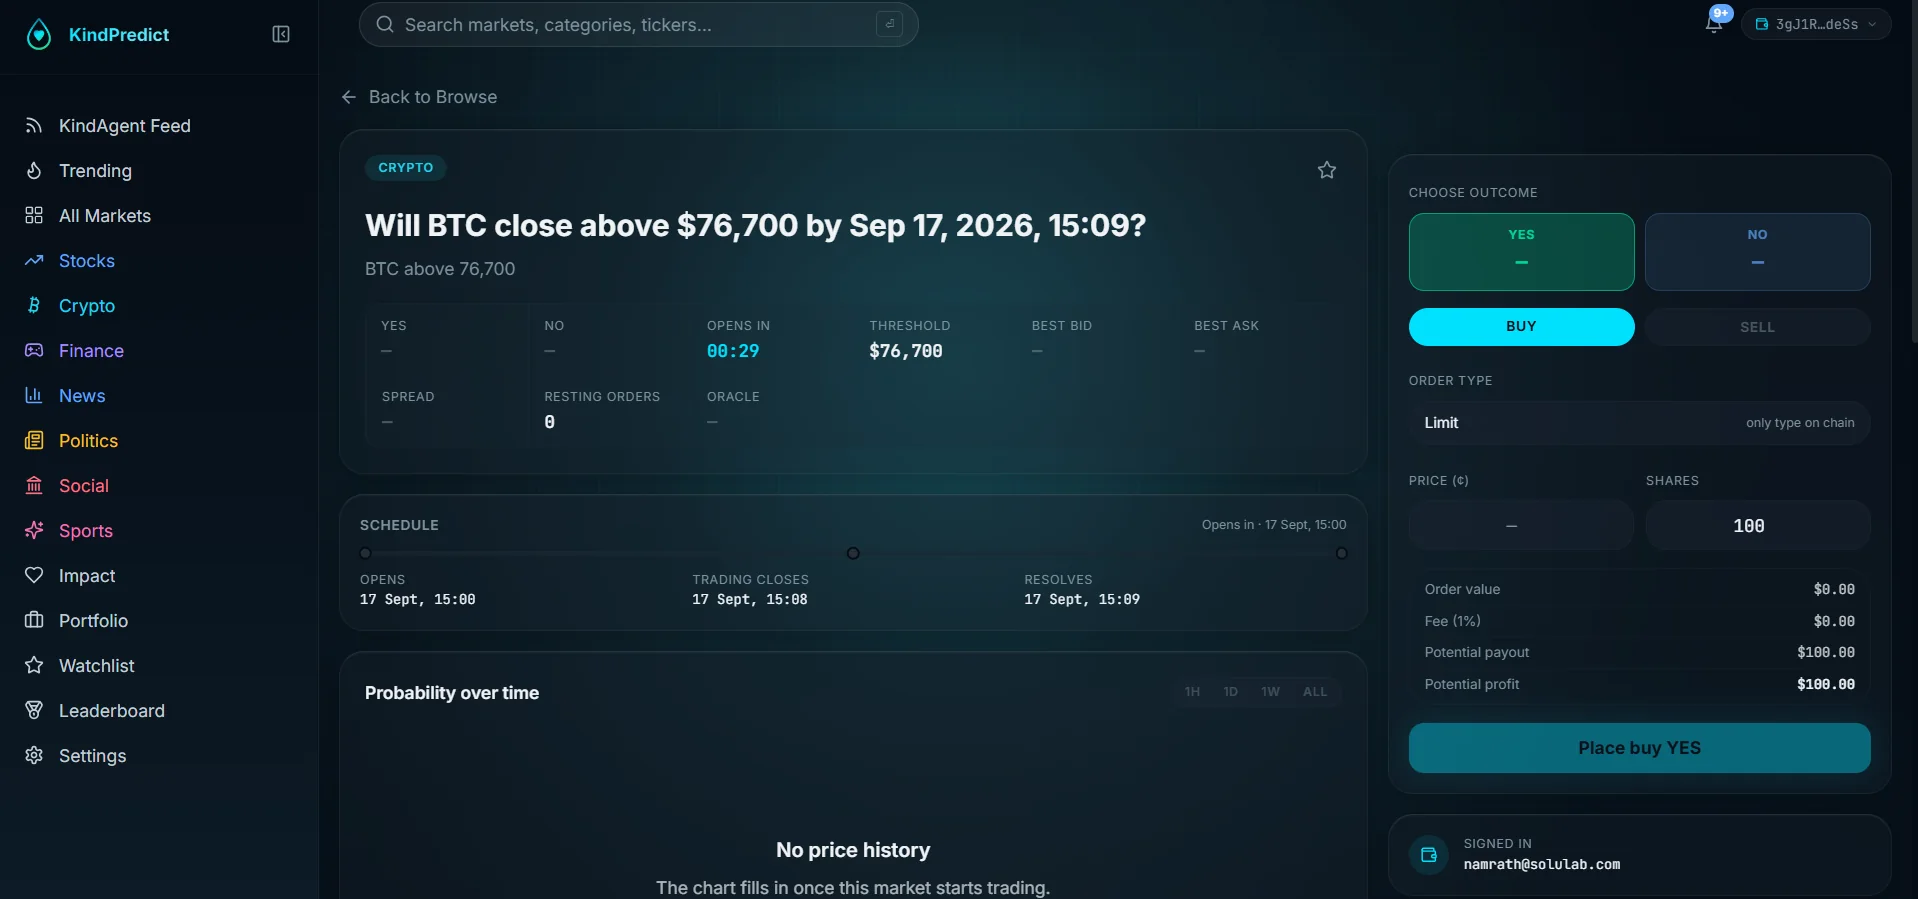Click the Price input field
This screenshot has width=1918, height=899.
(1521, 526)
